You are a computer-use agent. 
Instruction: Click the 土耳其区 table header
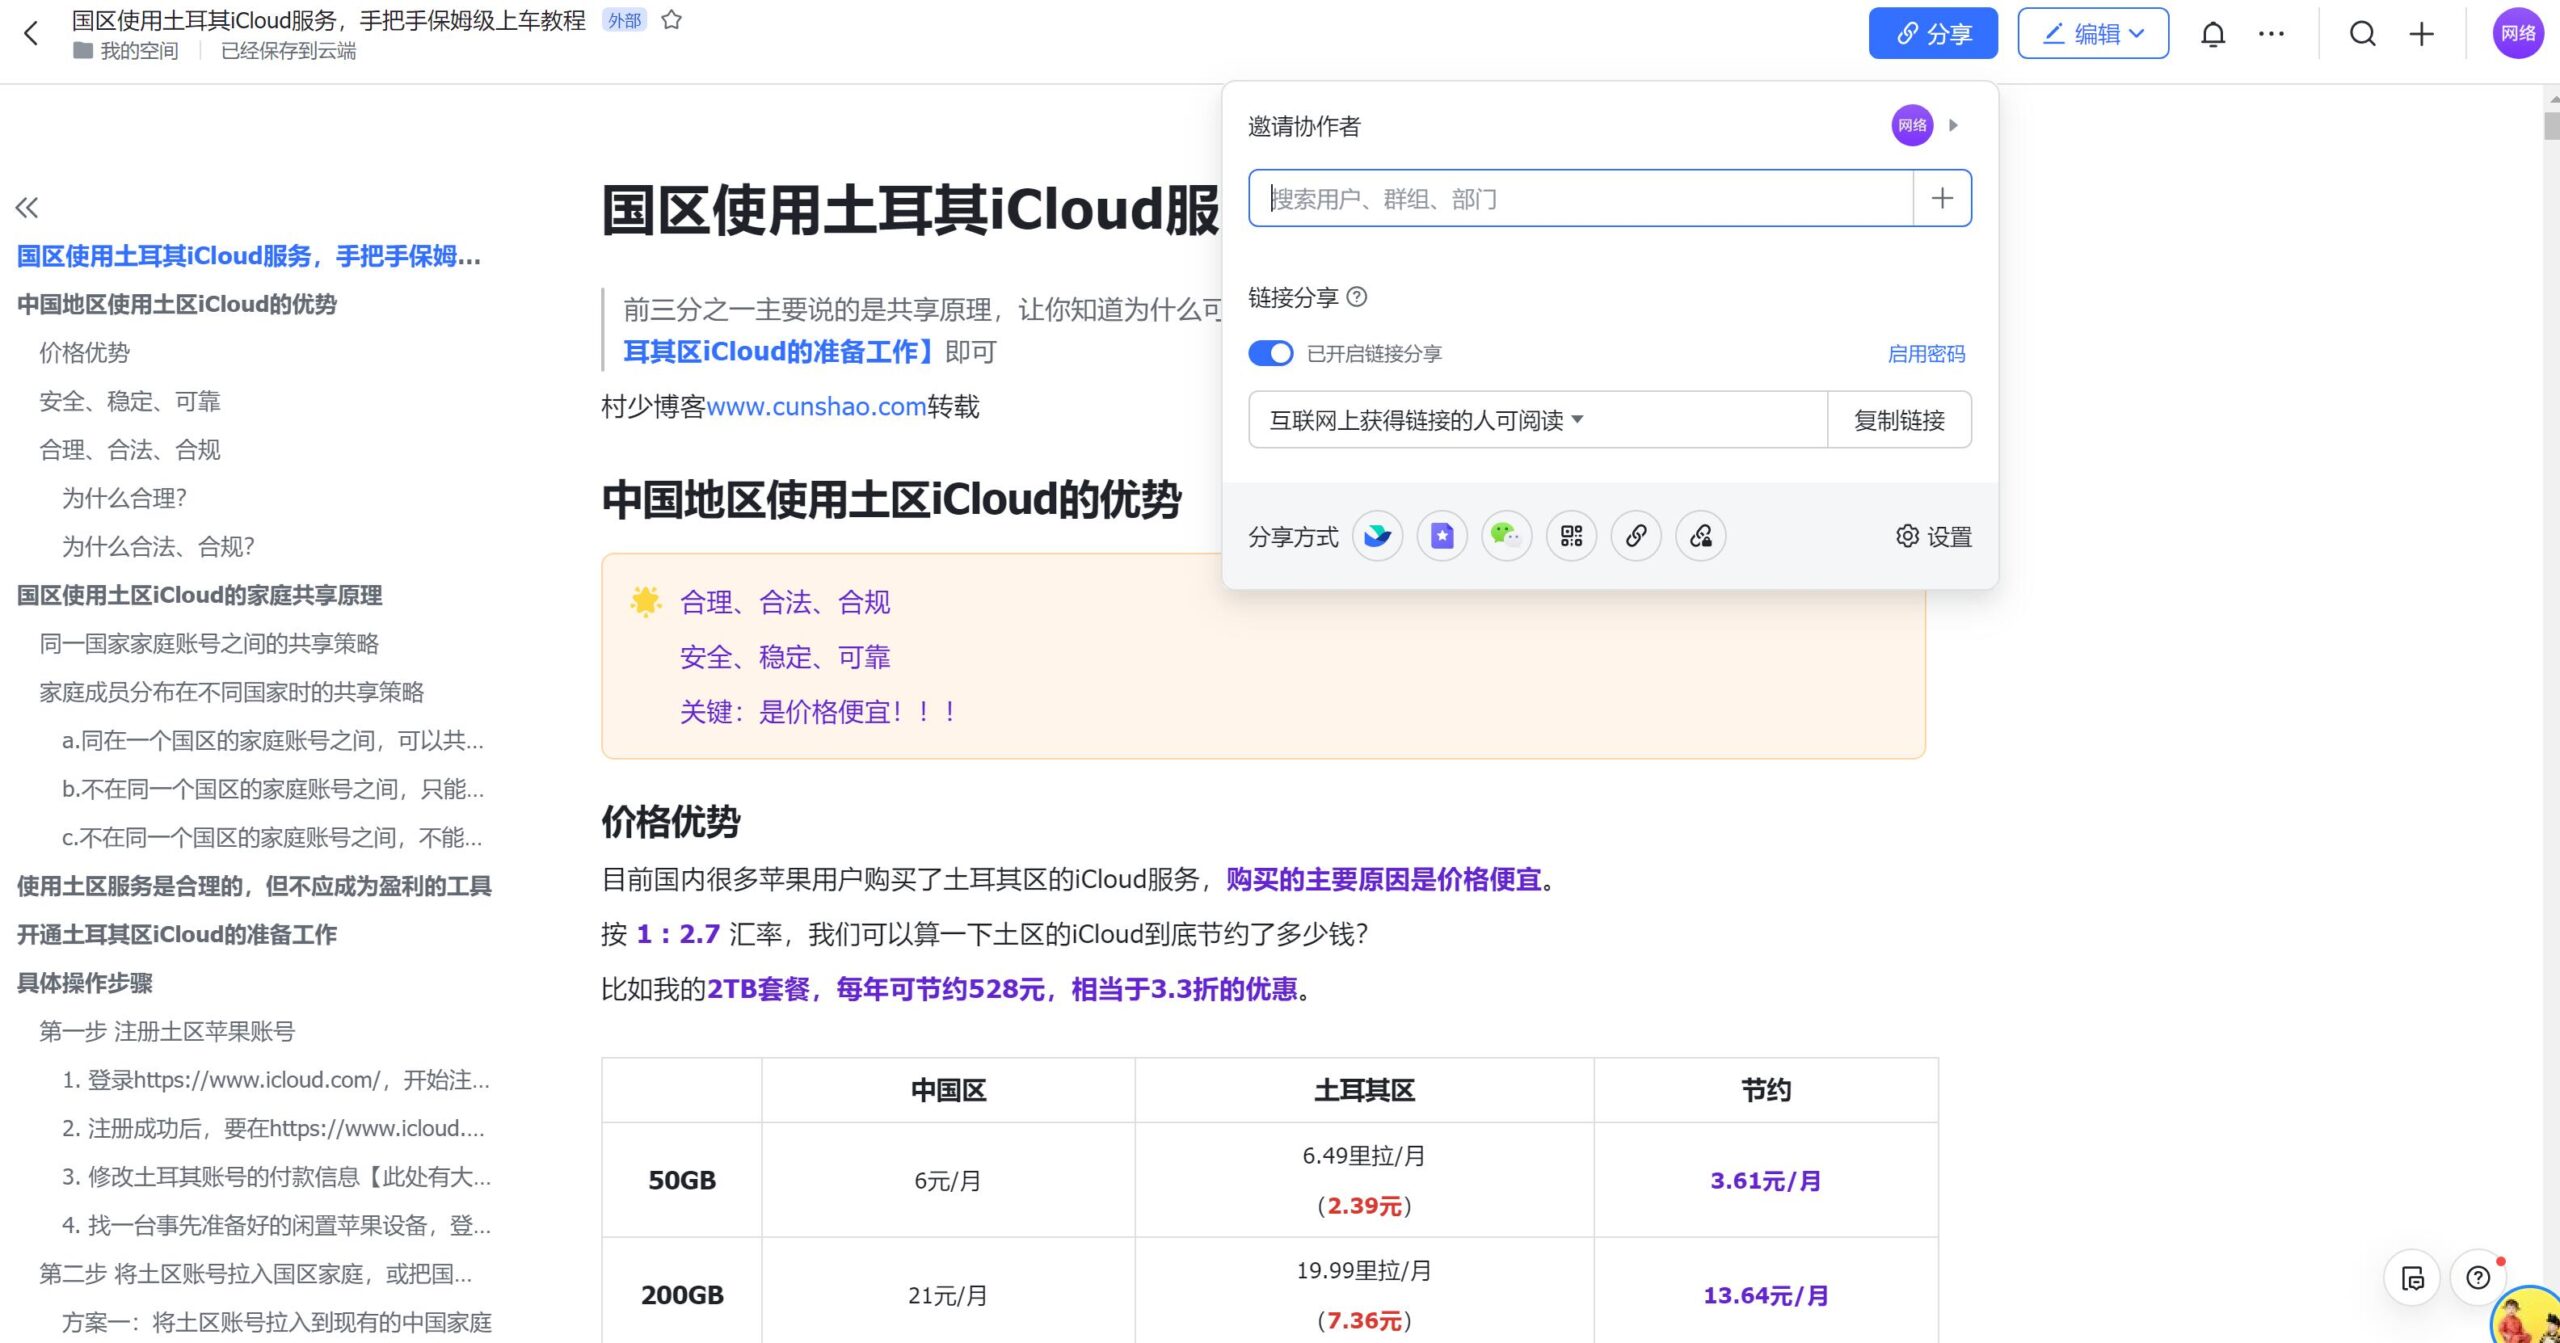pyautogui.click(x=1364, y=1090)
